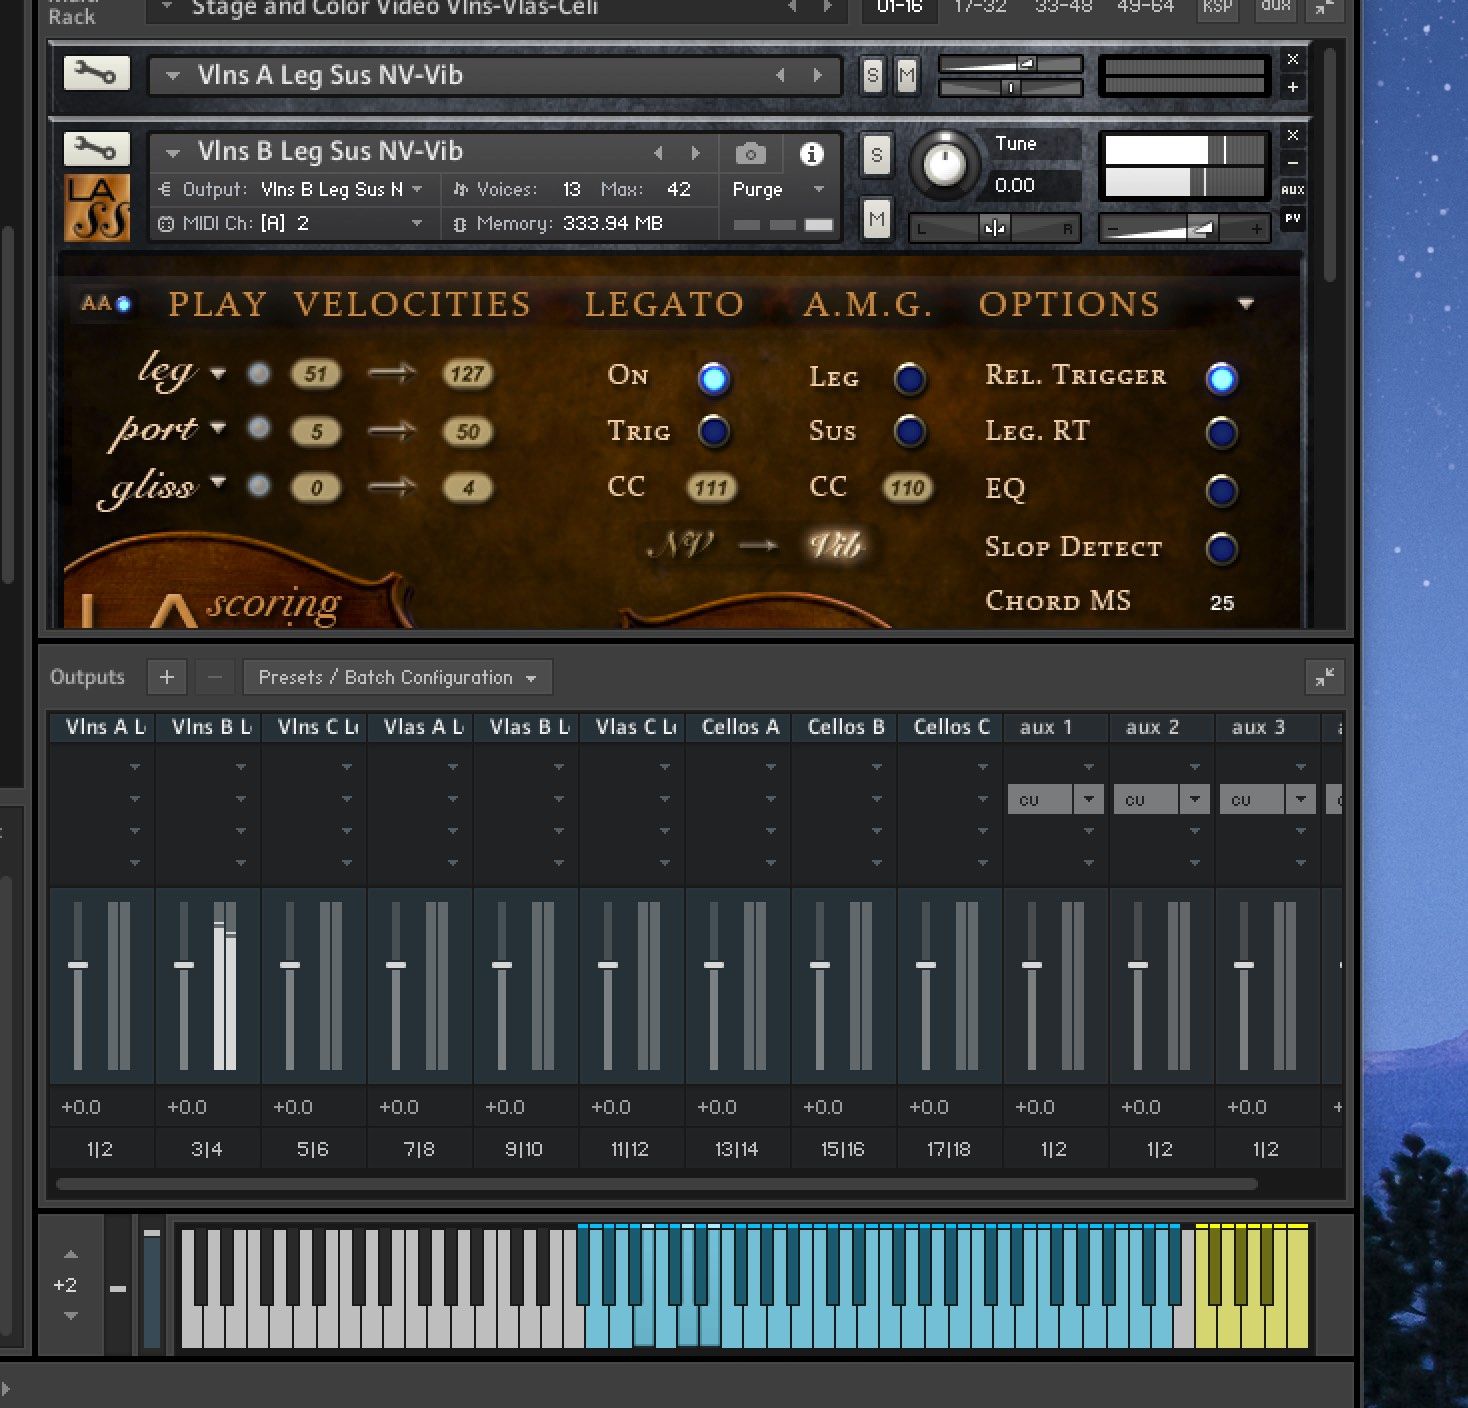This screenshot has height=1408, width=1468.
Task: Toggle REL. TRIGGER option
Action: [x=1221, y=378]
